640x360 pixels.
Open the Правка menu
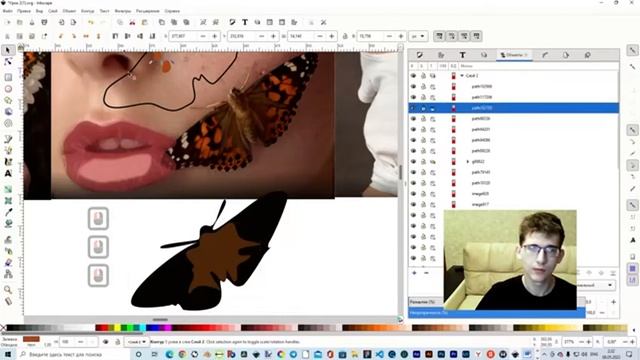24,11
